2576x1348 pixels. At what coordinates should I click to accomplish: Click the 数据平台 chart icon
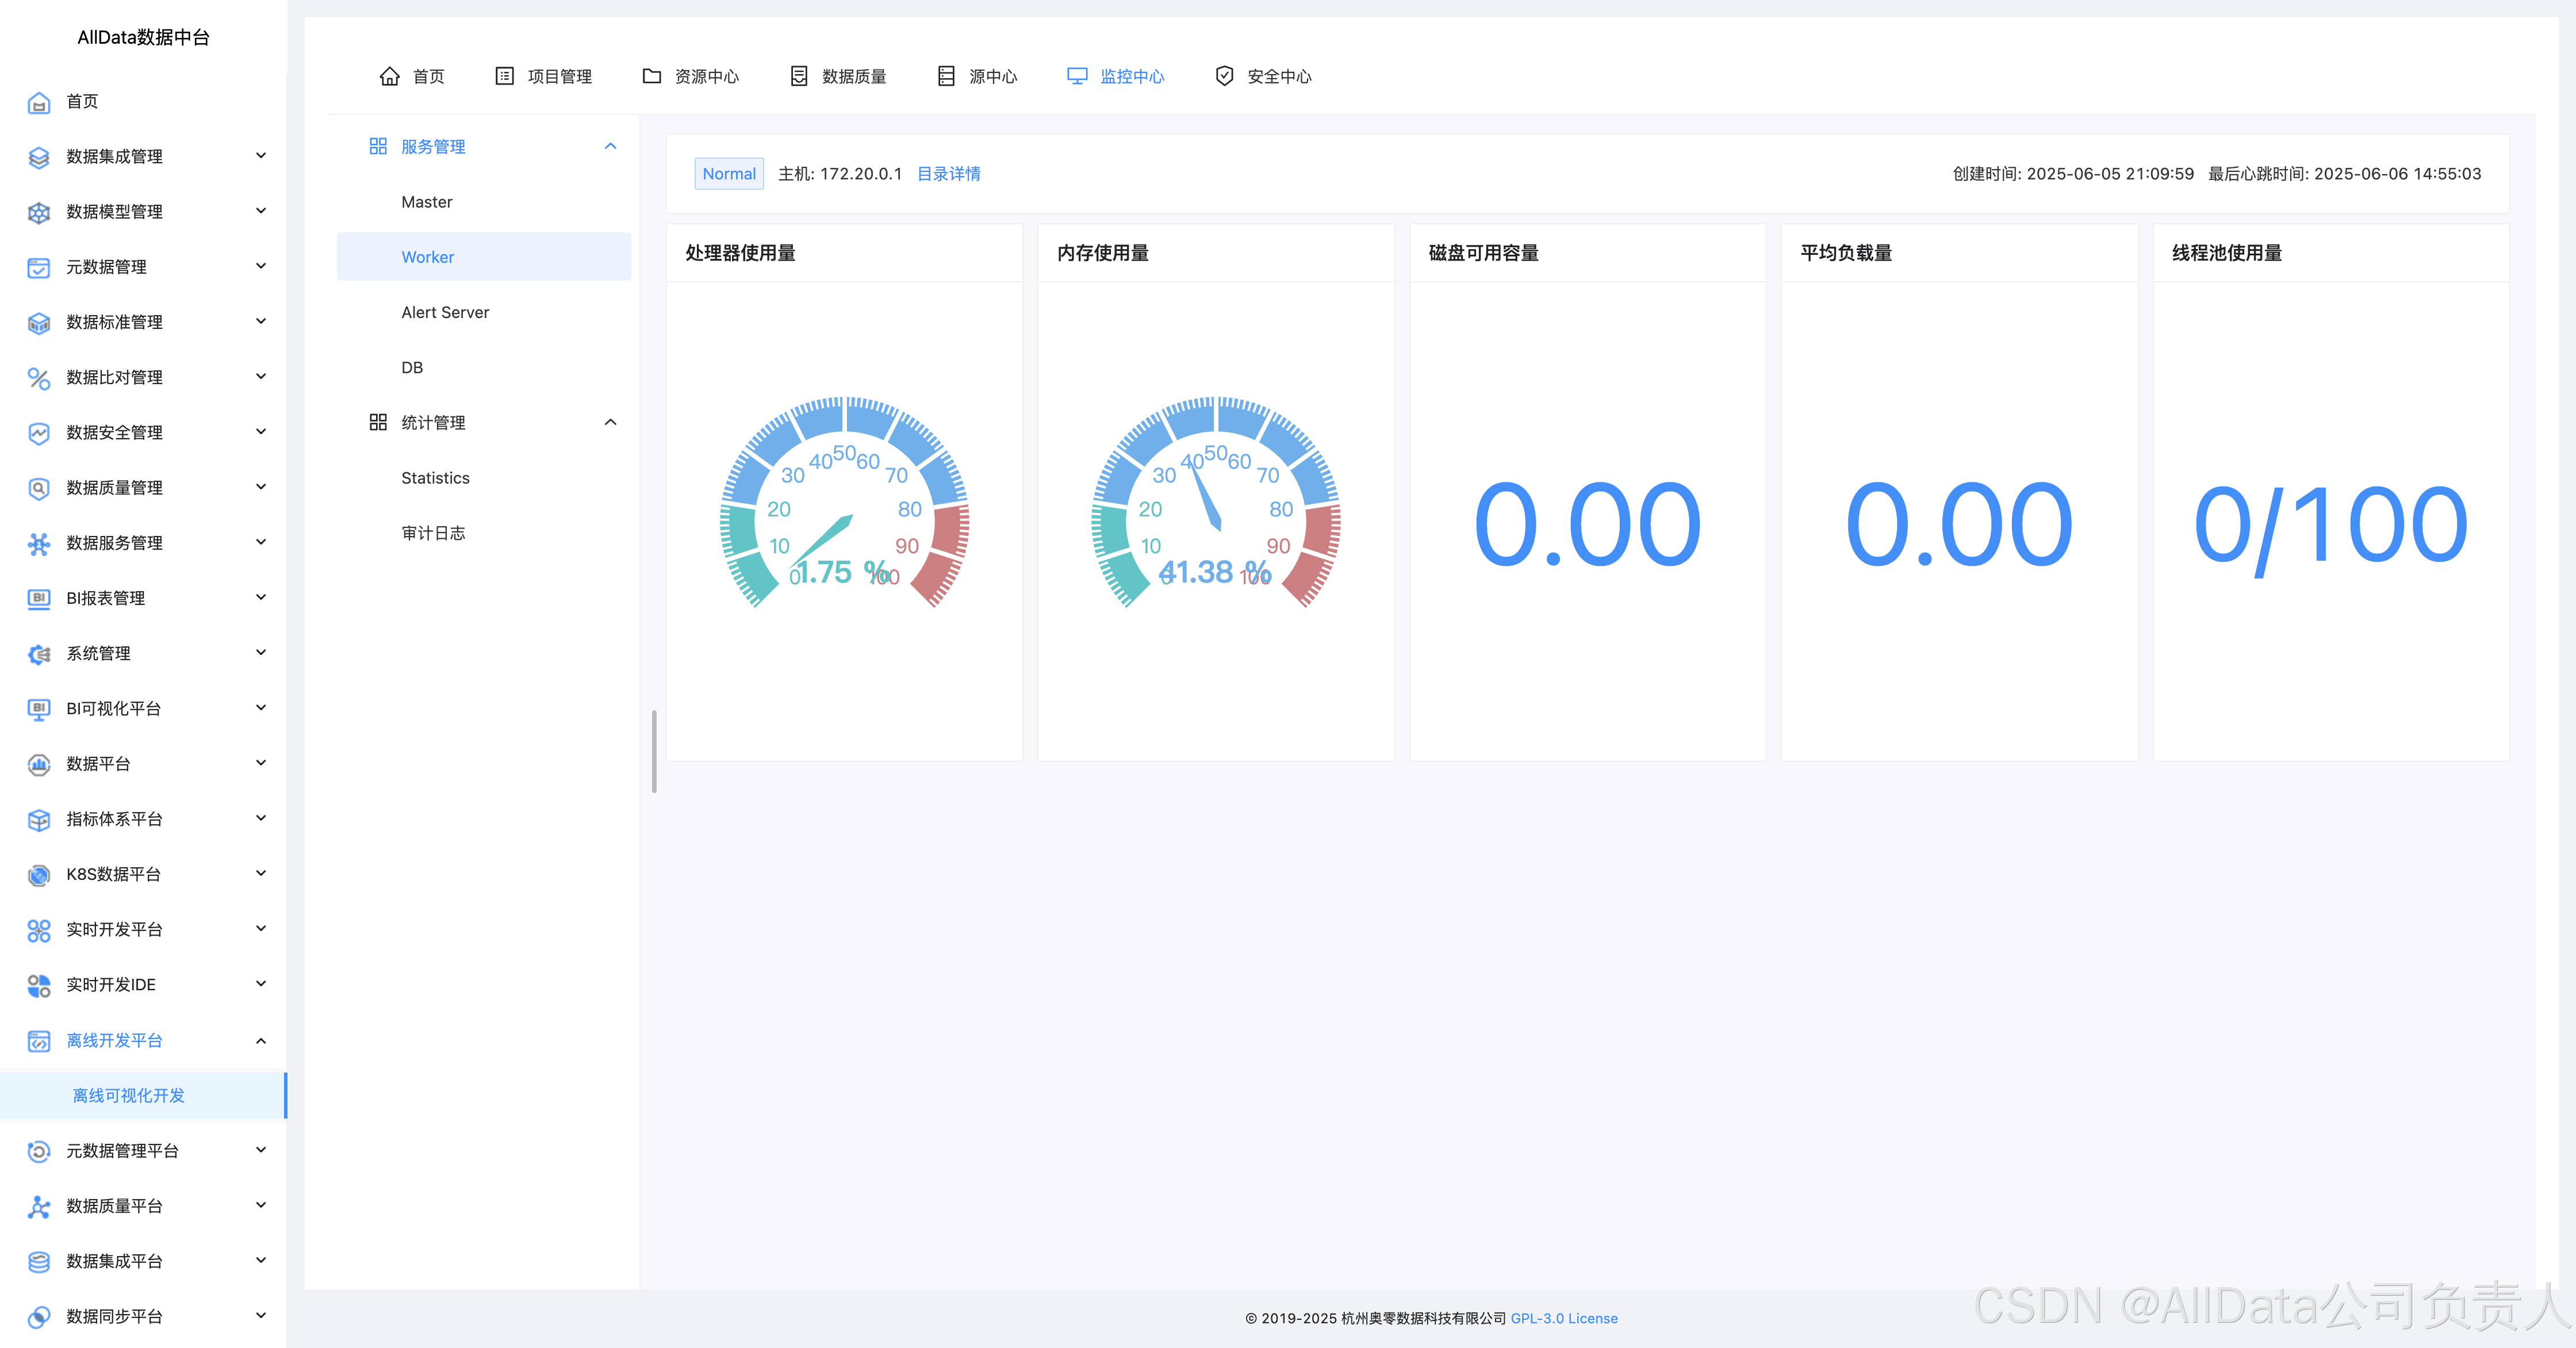(x=38, y=764)
